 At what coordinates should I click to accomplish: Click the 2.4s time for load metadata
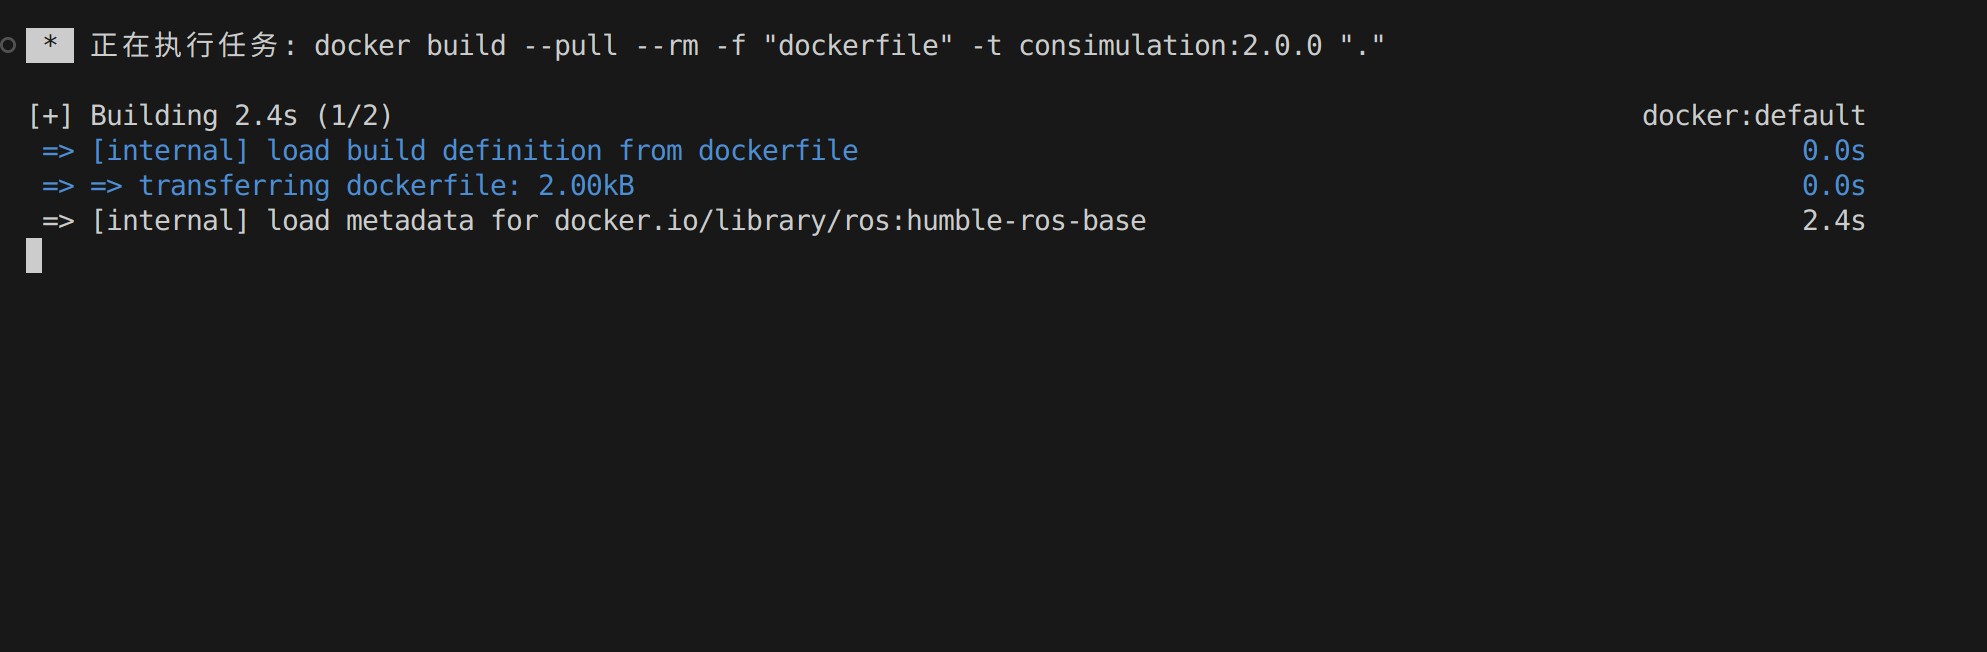1833,221
